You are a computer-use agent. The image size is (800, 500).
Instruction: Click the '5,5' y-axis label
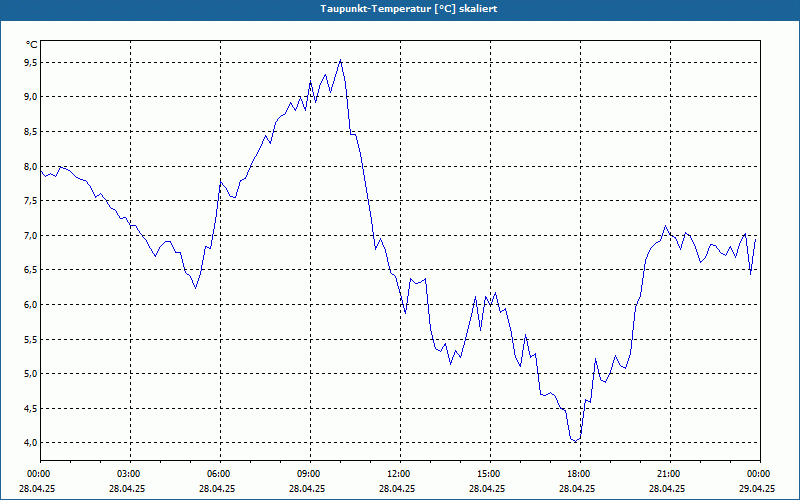click(31, 339)
